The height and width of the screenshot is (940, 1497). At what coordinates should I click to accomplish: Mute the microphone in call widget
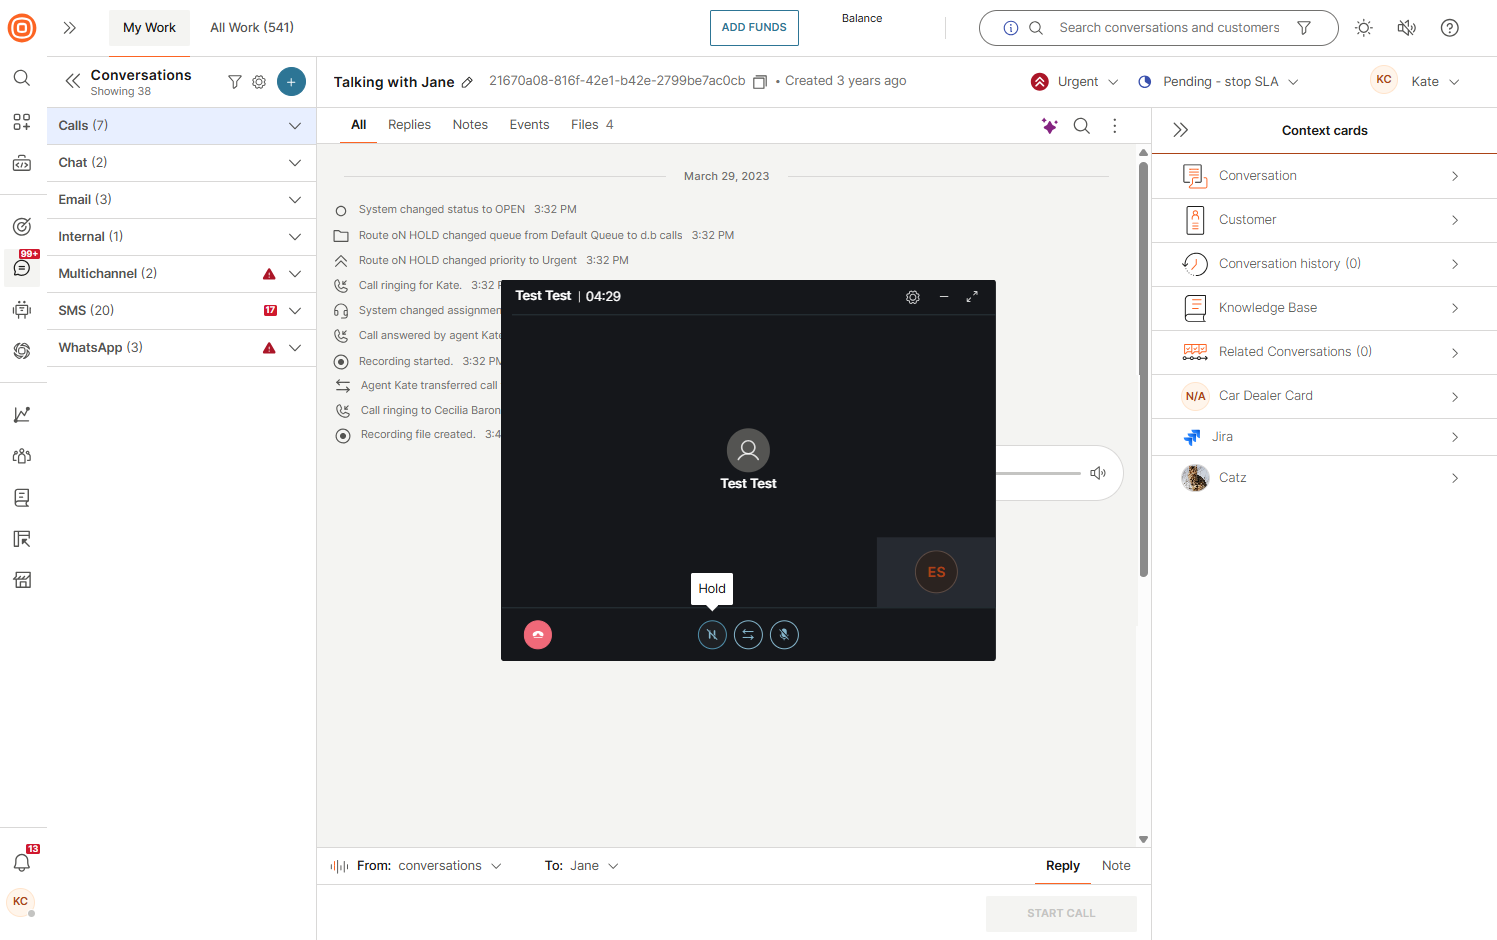784,635
